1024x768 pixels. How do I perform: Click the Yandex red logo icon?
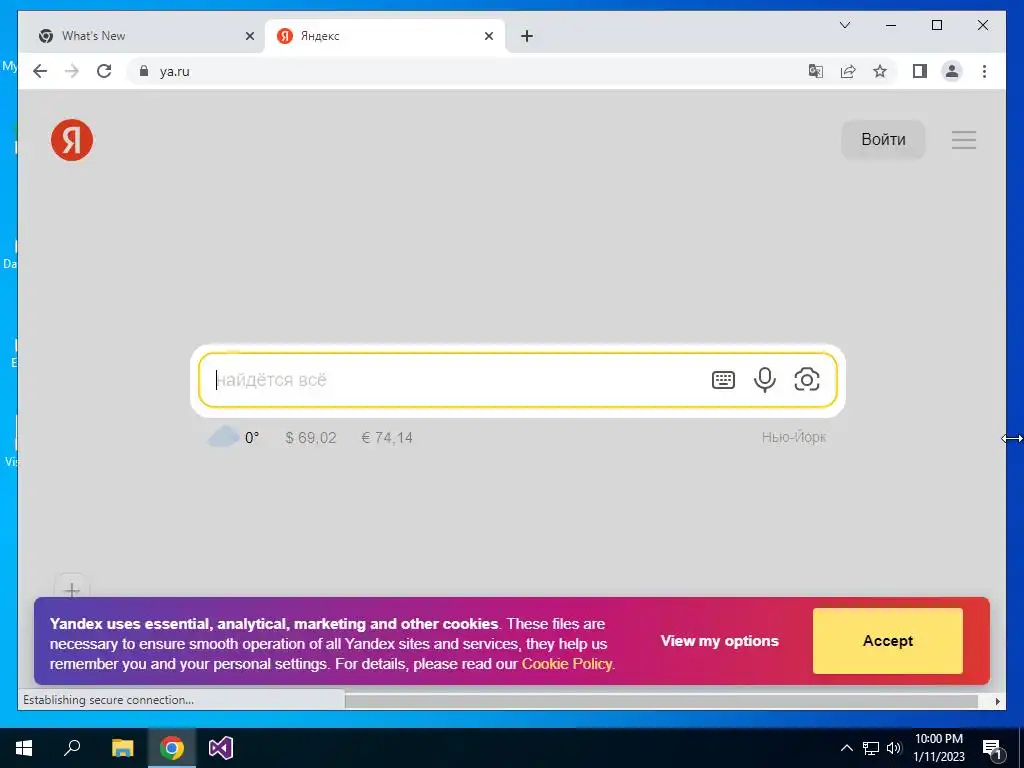tap(72, 140)
